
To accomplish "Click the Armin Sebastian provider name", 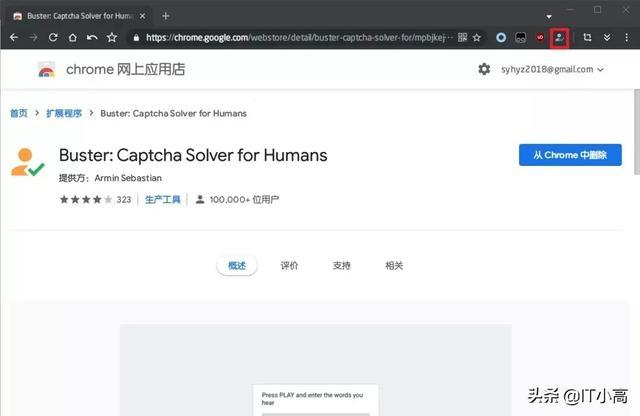I will coord(128,178).
